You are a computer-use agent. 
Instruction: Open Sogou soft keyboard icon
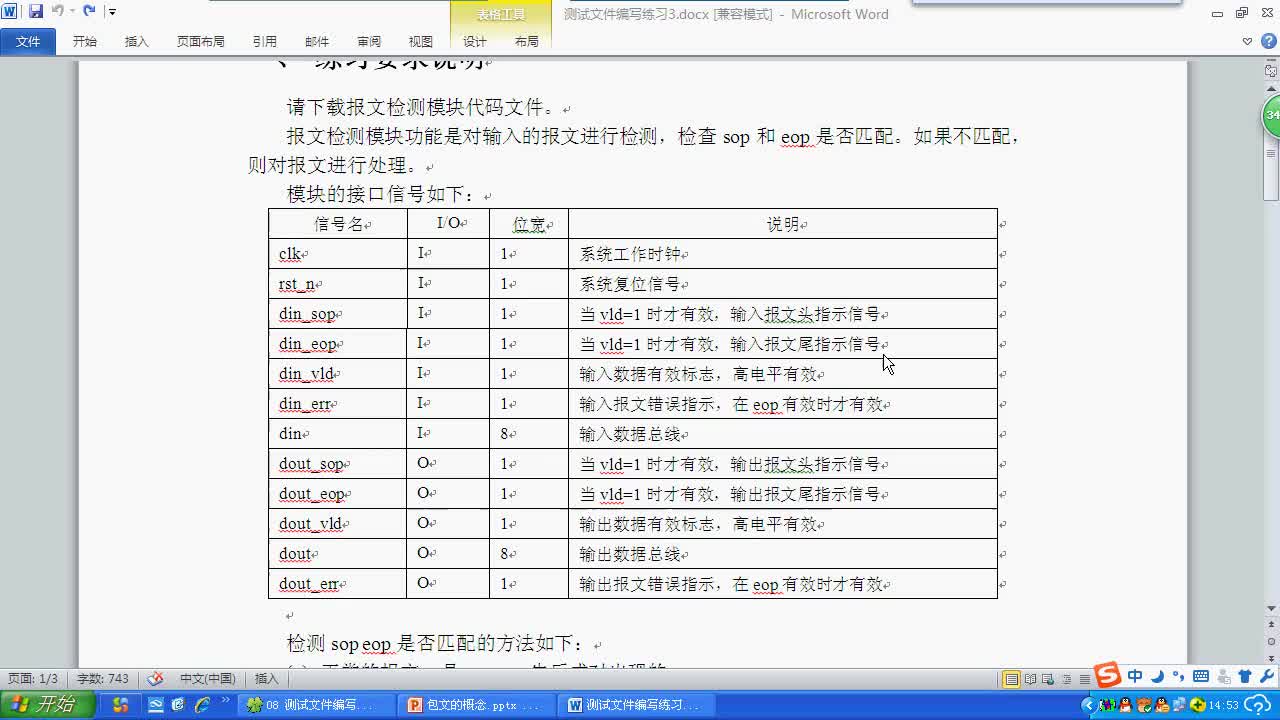click(x=1201, y=677)
